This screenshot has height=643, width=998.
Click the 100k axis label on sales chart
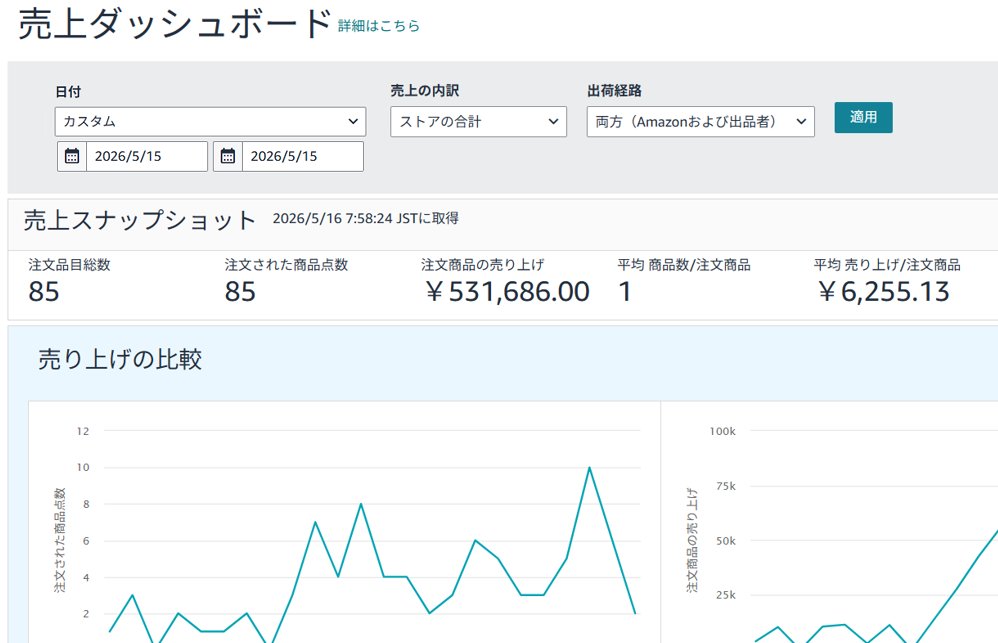pyautogui.click(x=722, y=431)
